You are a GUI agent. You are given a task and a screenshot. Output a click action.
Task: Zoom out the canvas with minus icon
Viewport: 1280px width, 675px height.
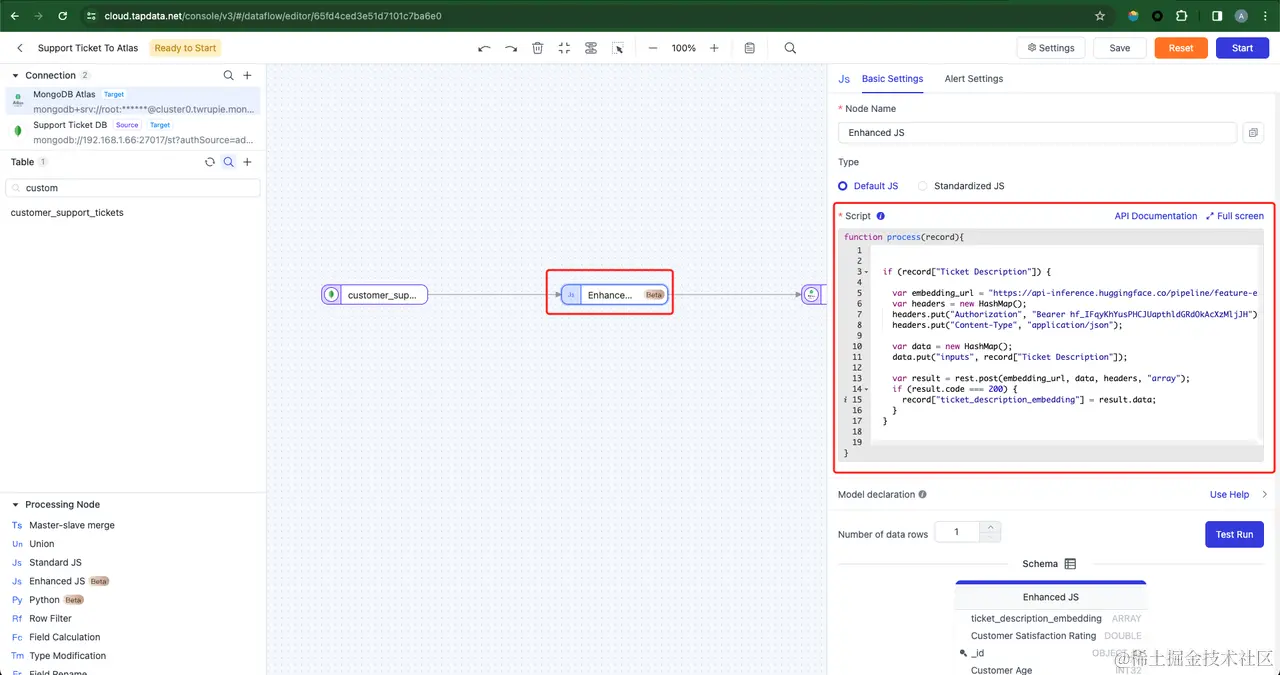coord(653,48)
